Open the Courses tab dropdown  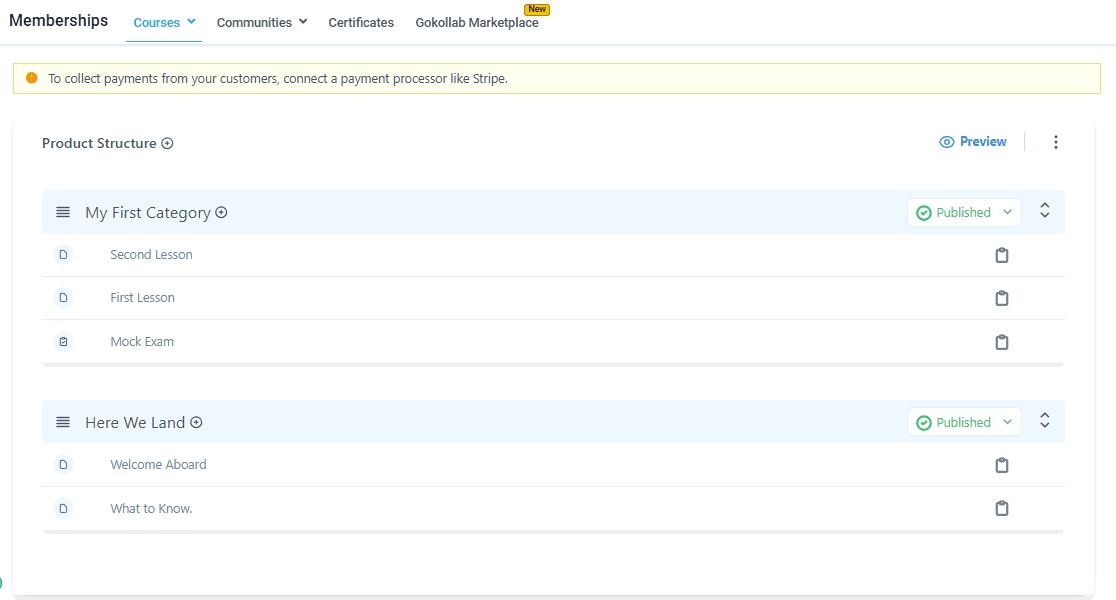tap(164, 22)
